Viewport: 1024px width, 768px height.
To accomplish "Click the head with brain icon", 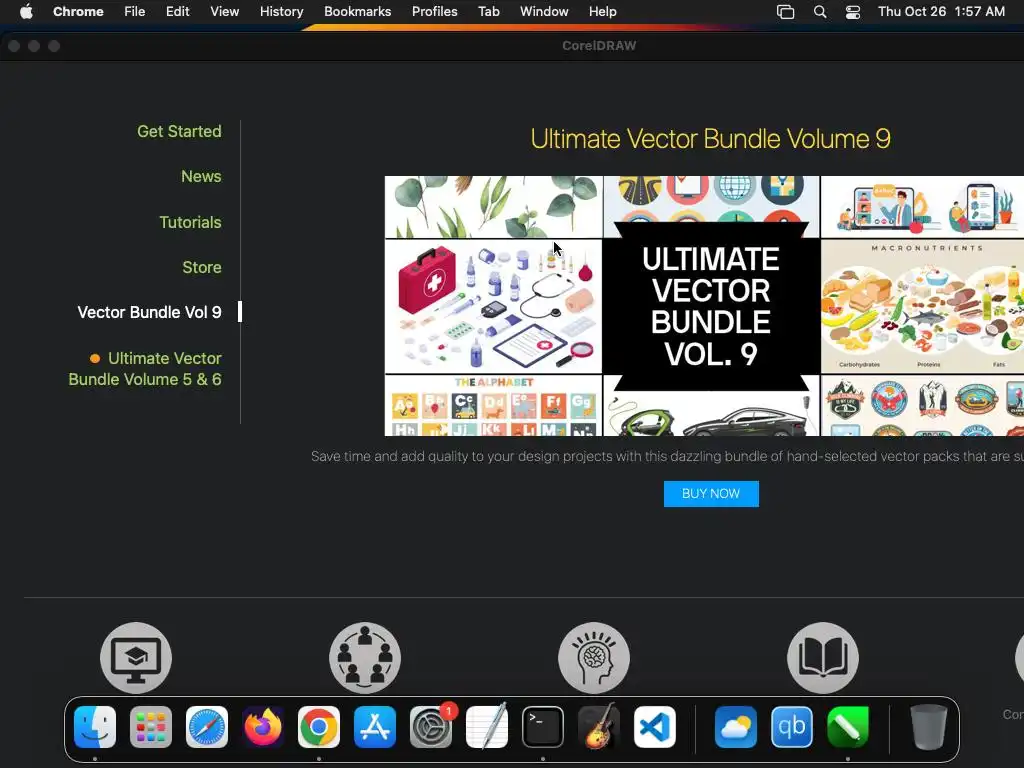I will tap(594, 658).
